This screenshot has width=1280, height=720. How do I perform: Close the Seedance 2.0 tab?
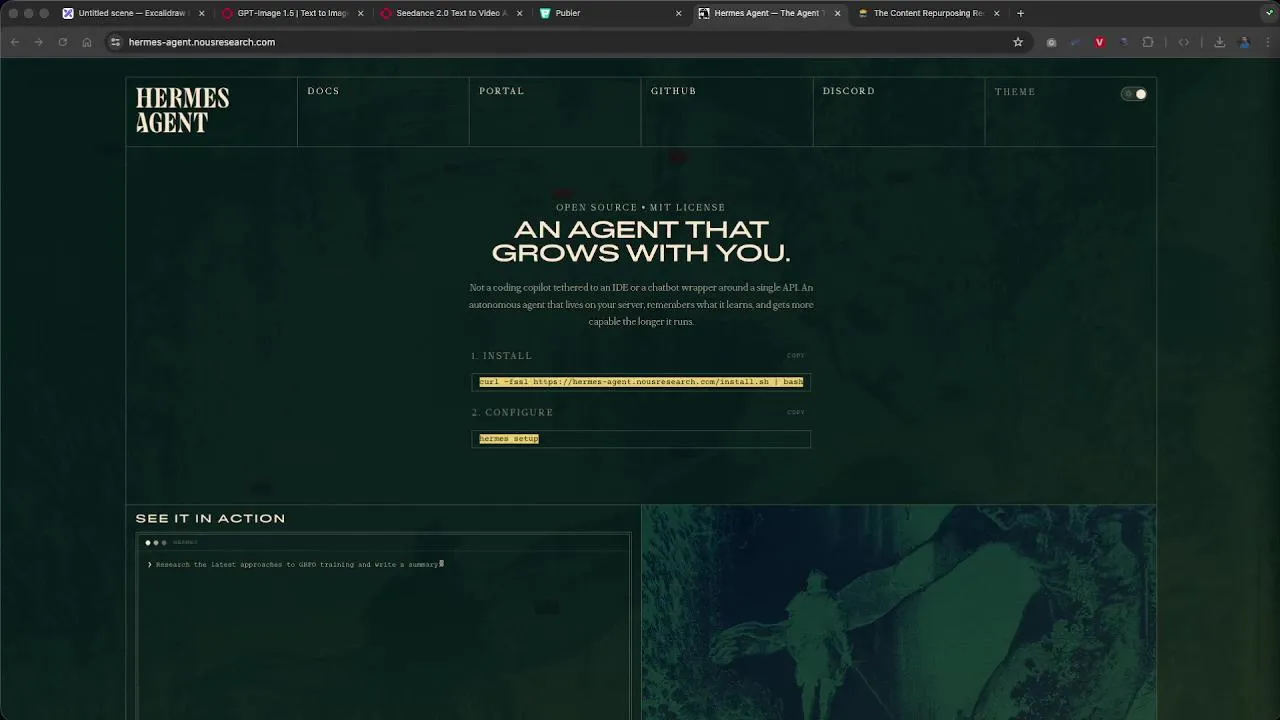coord(520,13)
